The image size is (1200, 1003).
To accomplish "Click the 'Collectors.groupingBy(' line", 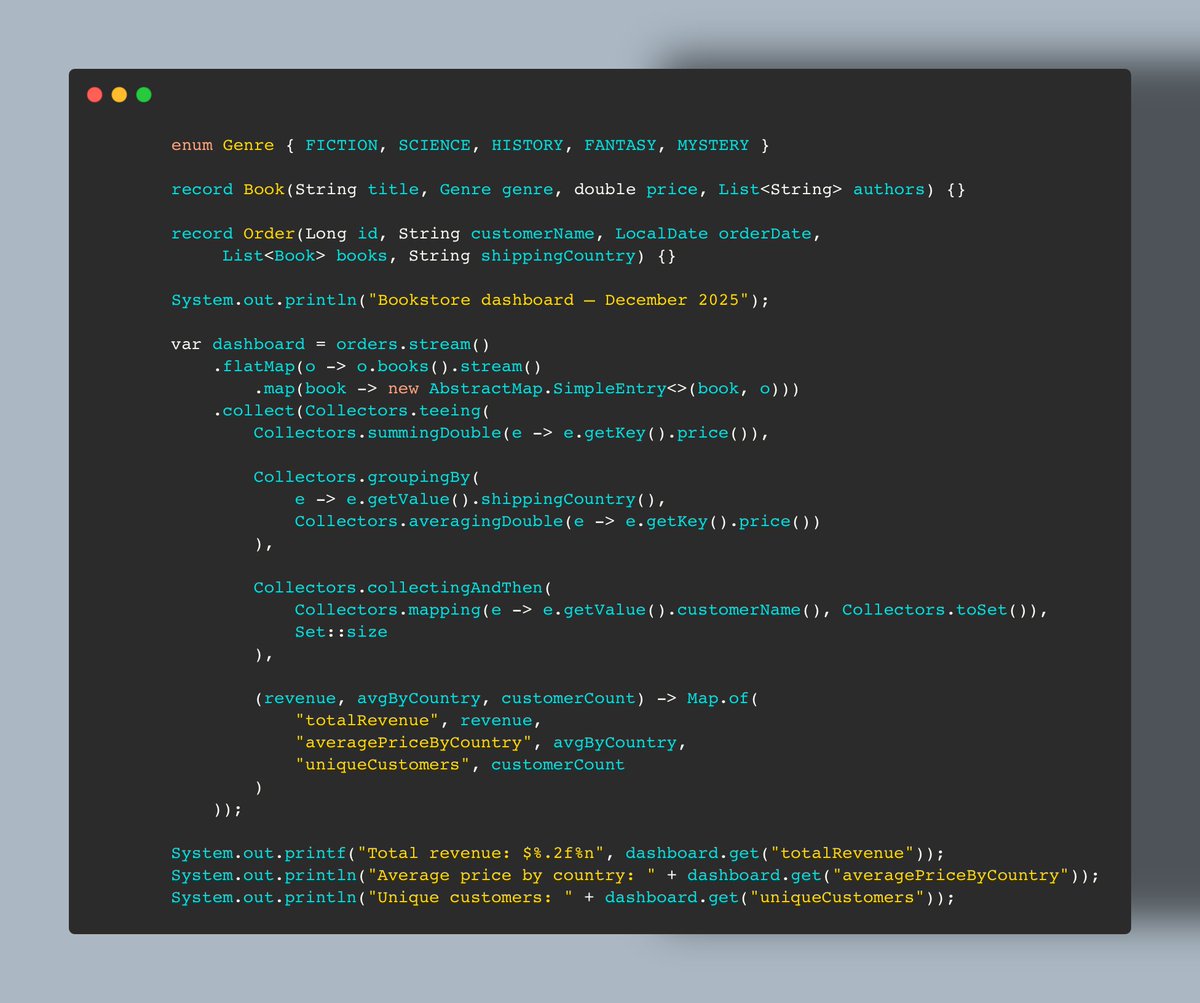I will click(367, 478).
